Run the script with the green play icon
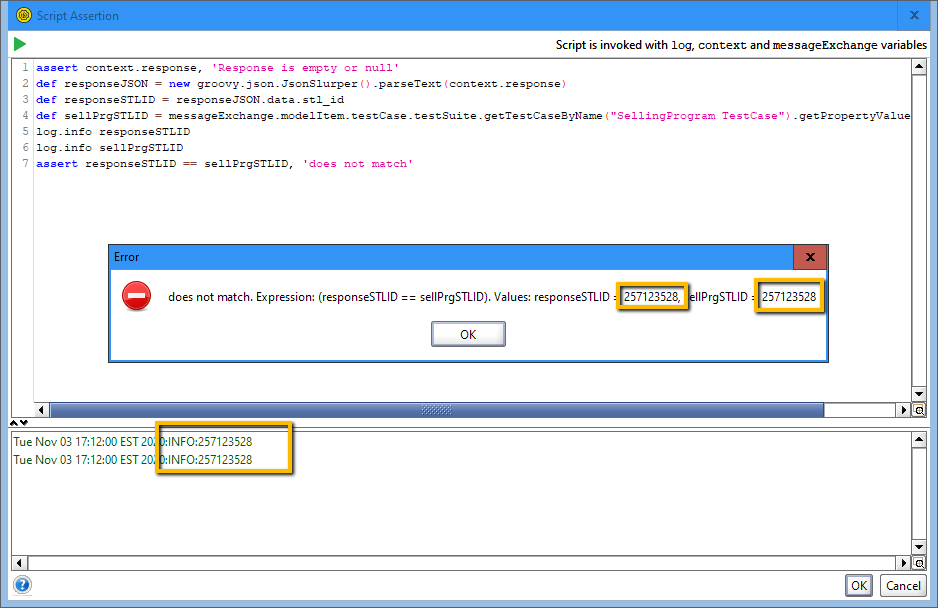This screenshot has width=938, height=608. pos(20,44)
